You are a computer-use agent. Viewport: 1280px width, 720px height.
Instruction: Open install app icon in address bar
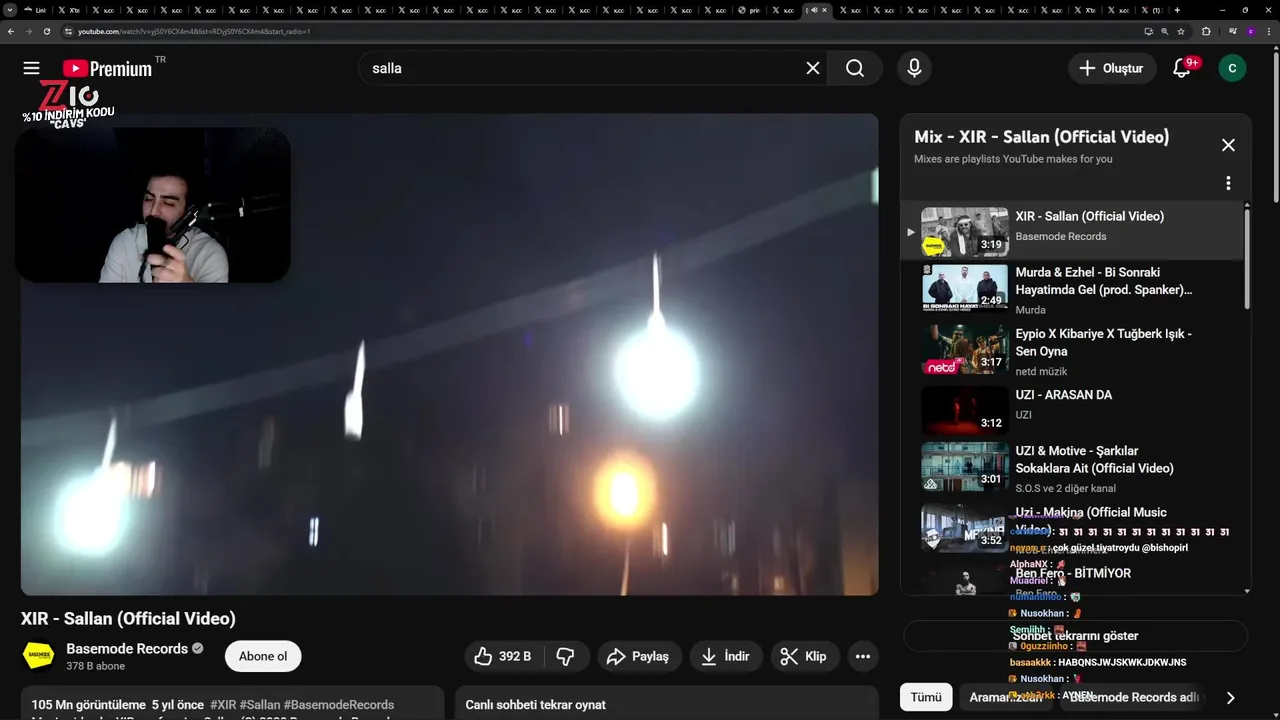(x=1148, y=31)
